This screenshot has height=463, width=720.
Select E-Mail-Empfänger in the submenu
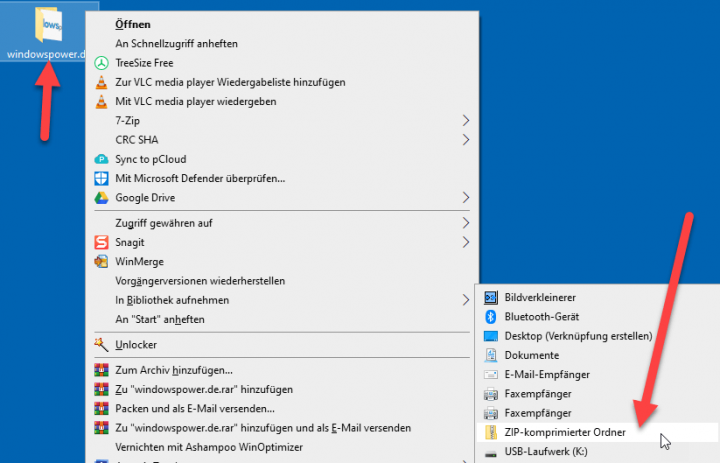(598, 375)
